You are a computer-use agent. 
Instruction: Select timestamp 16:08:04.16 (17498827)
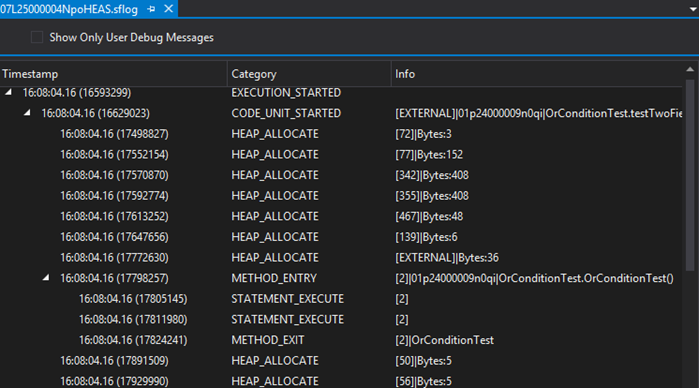click(x=114, y=134)
